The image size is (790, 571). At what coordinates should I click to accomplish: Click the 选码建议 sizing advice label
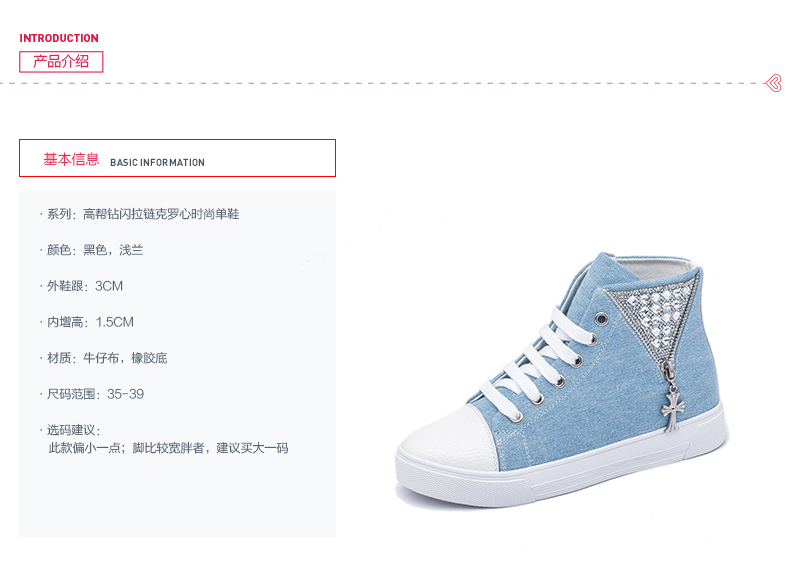coord(71,430)
